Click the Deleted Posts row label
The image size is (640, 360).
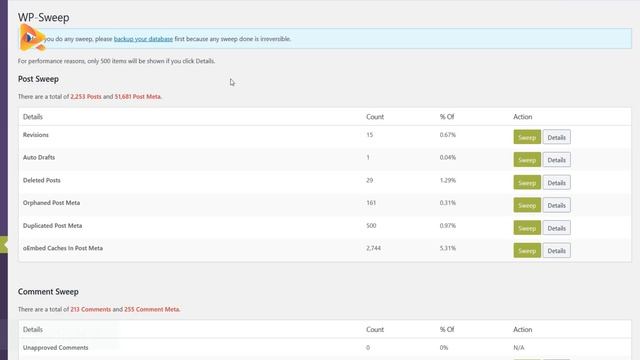click(42, 180)
